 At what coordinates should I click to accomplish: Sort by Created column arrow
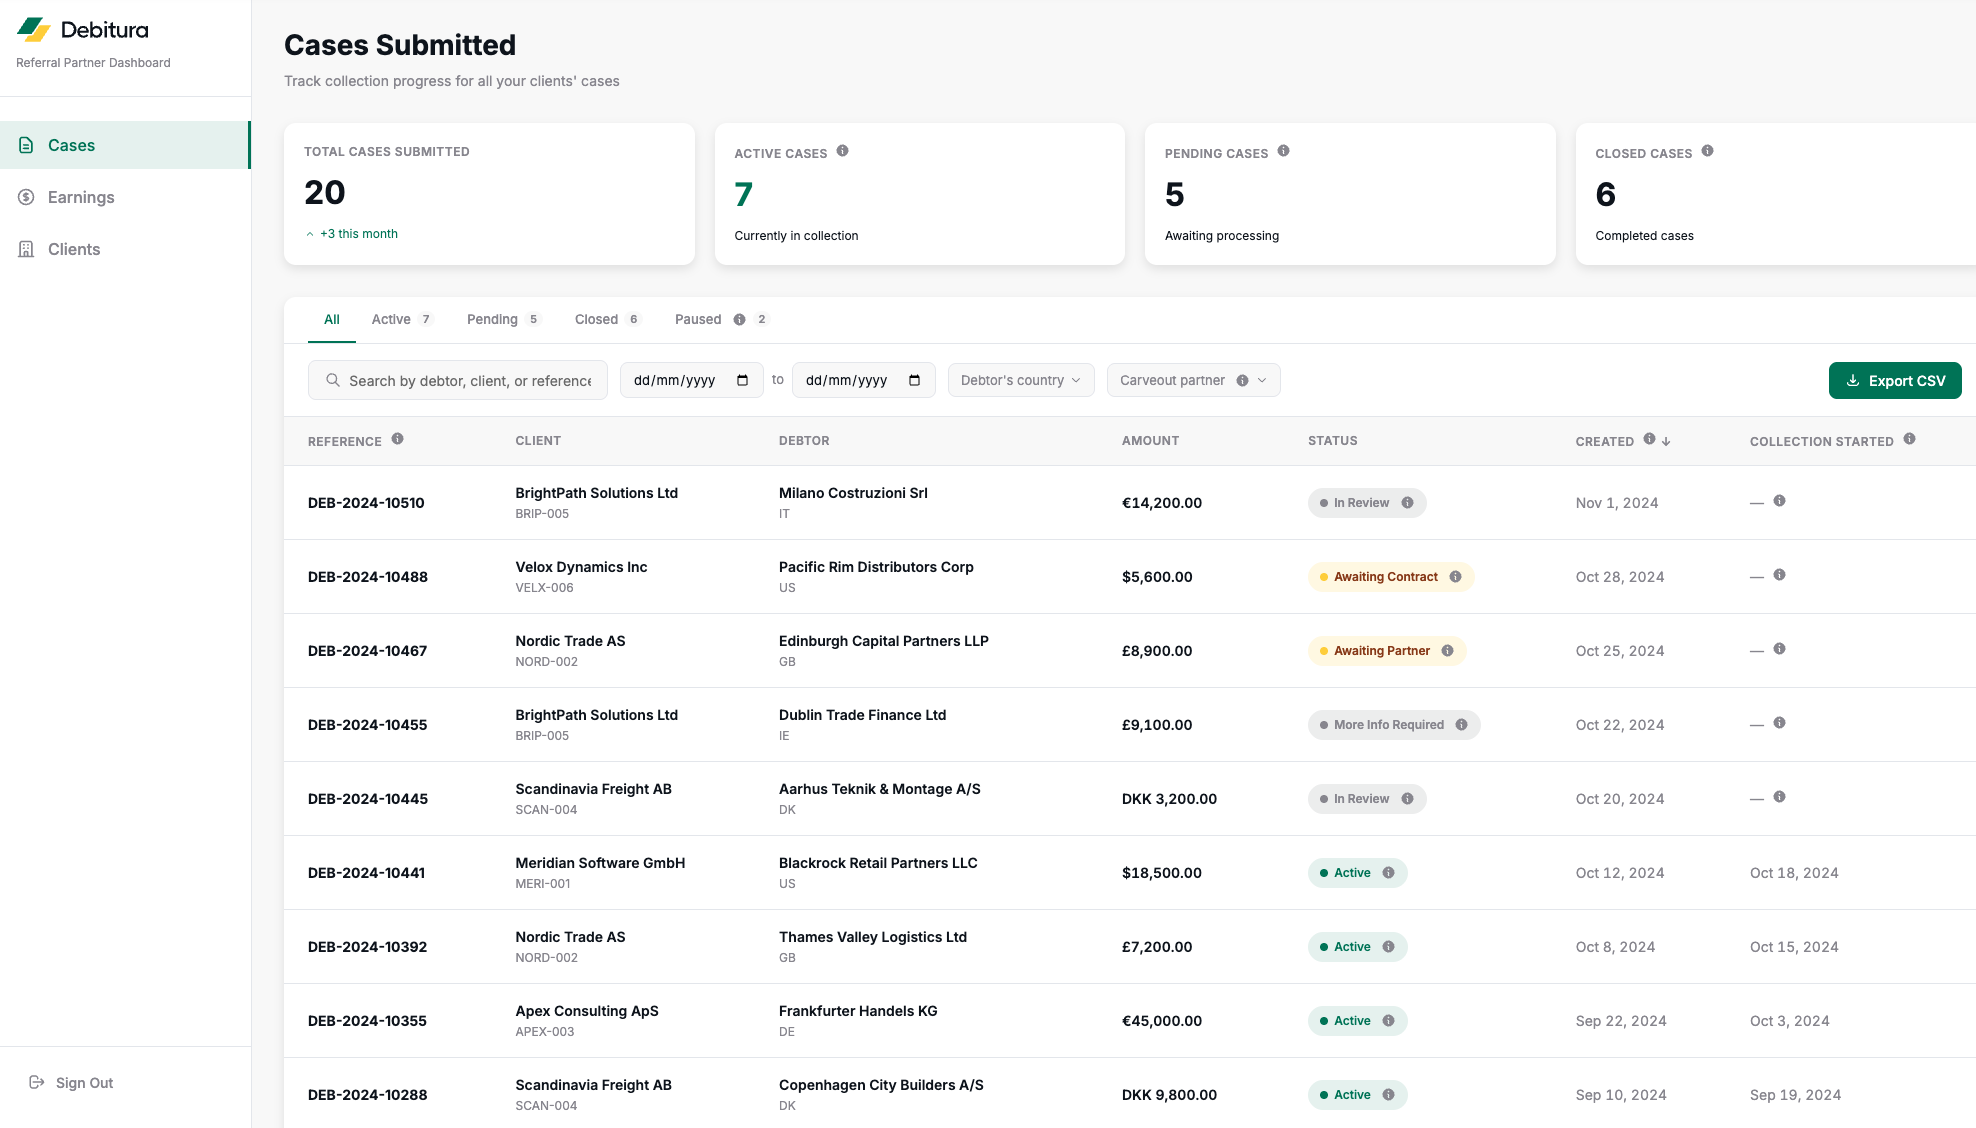pos(1666,441)
